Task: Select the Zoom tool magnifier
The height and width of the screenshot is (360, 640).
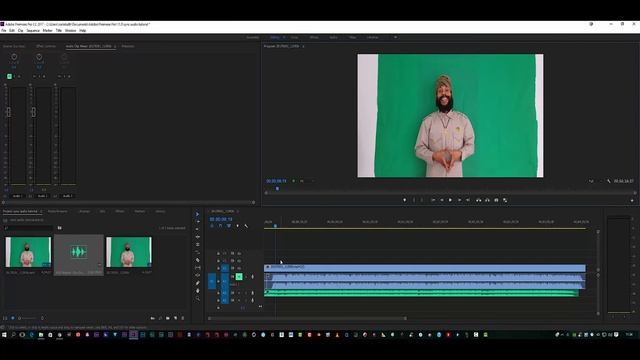Action: [198, 298]
